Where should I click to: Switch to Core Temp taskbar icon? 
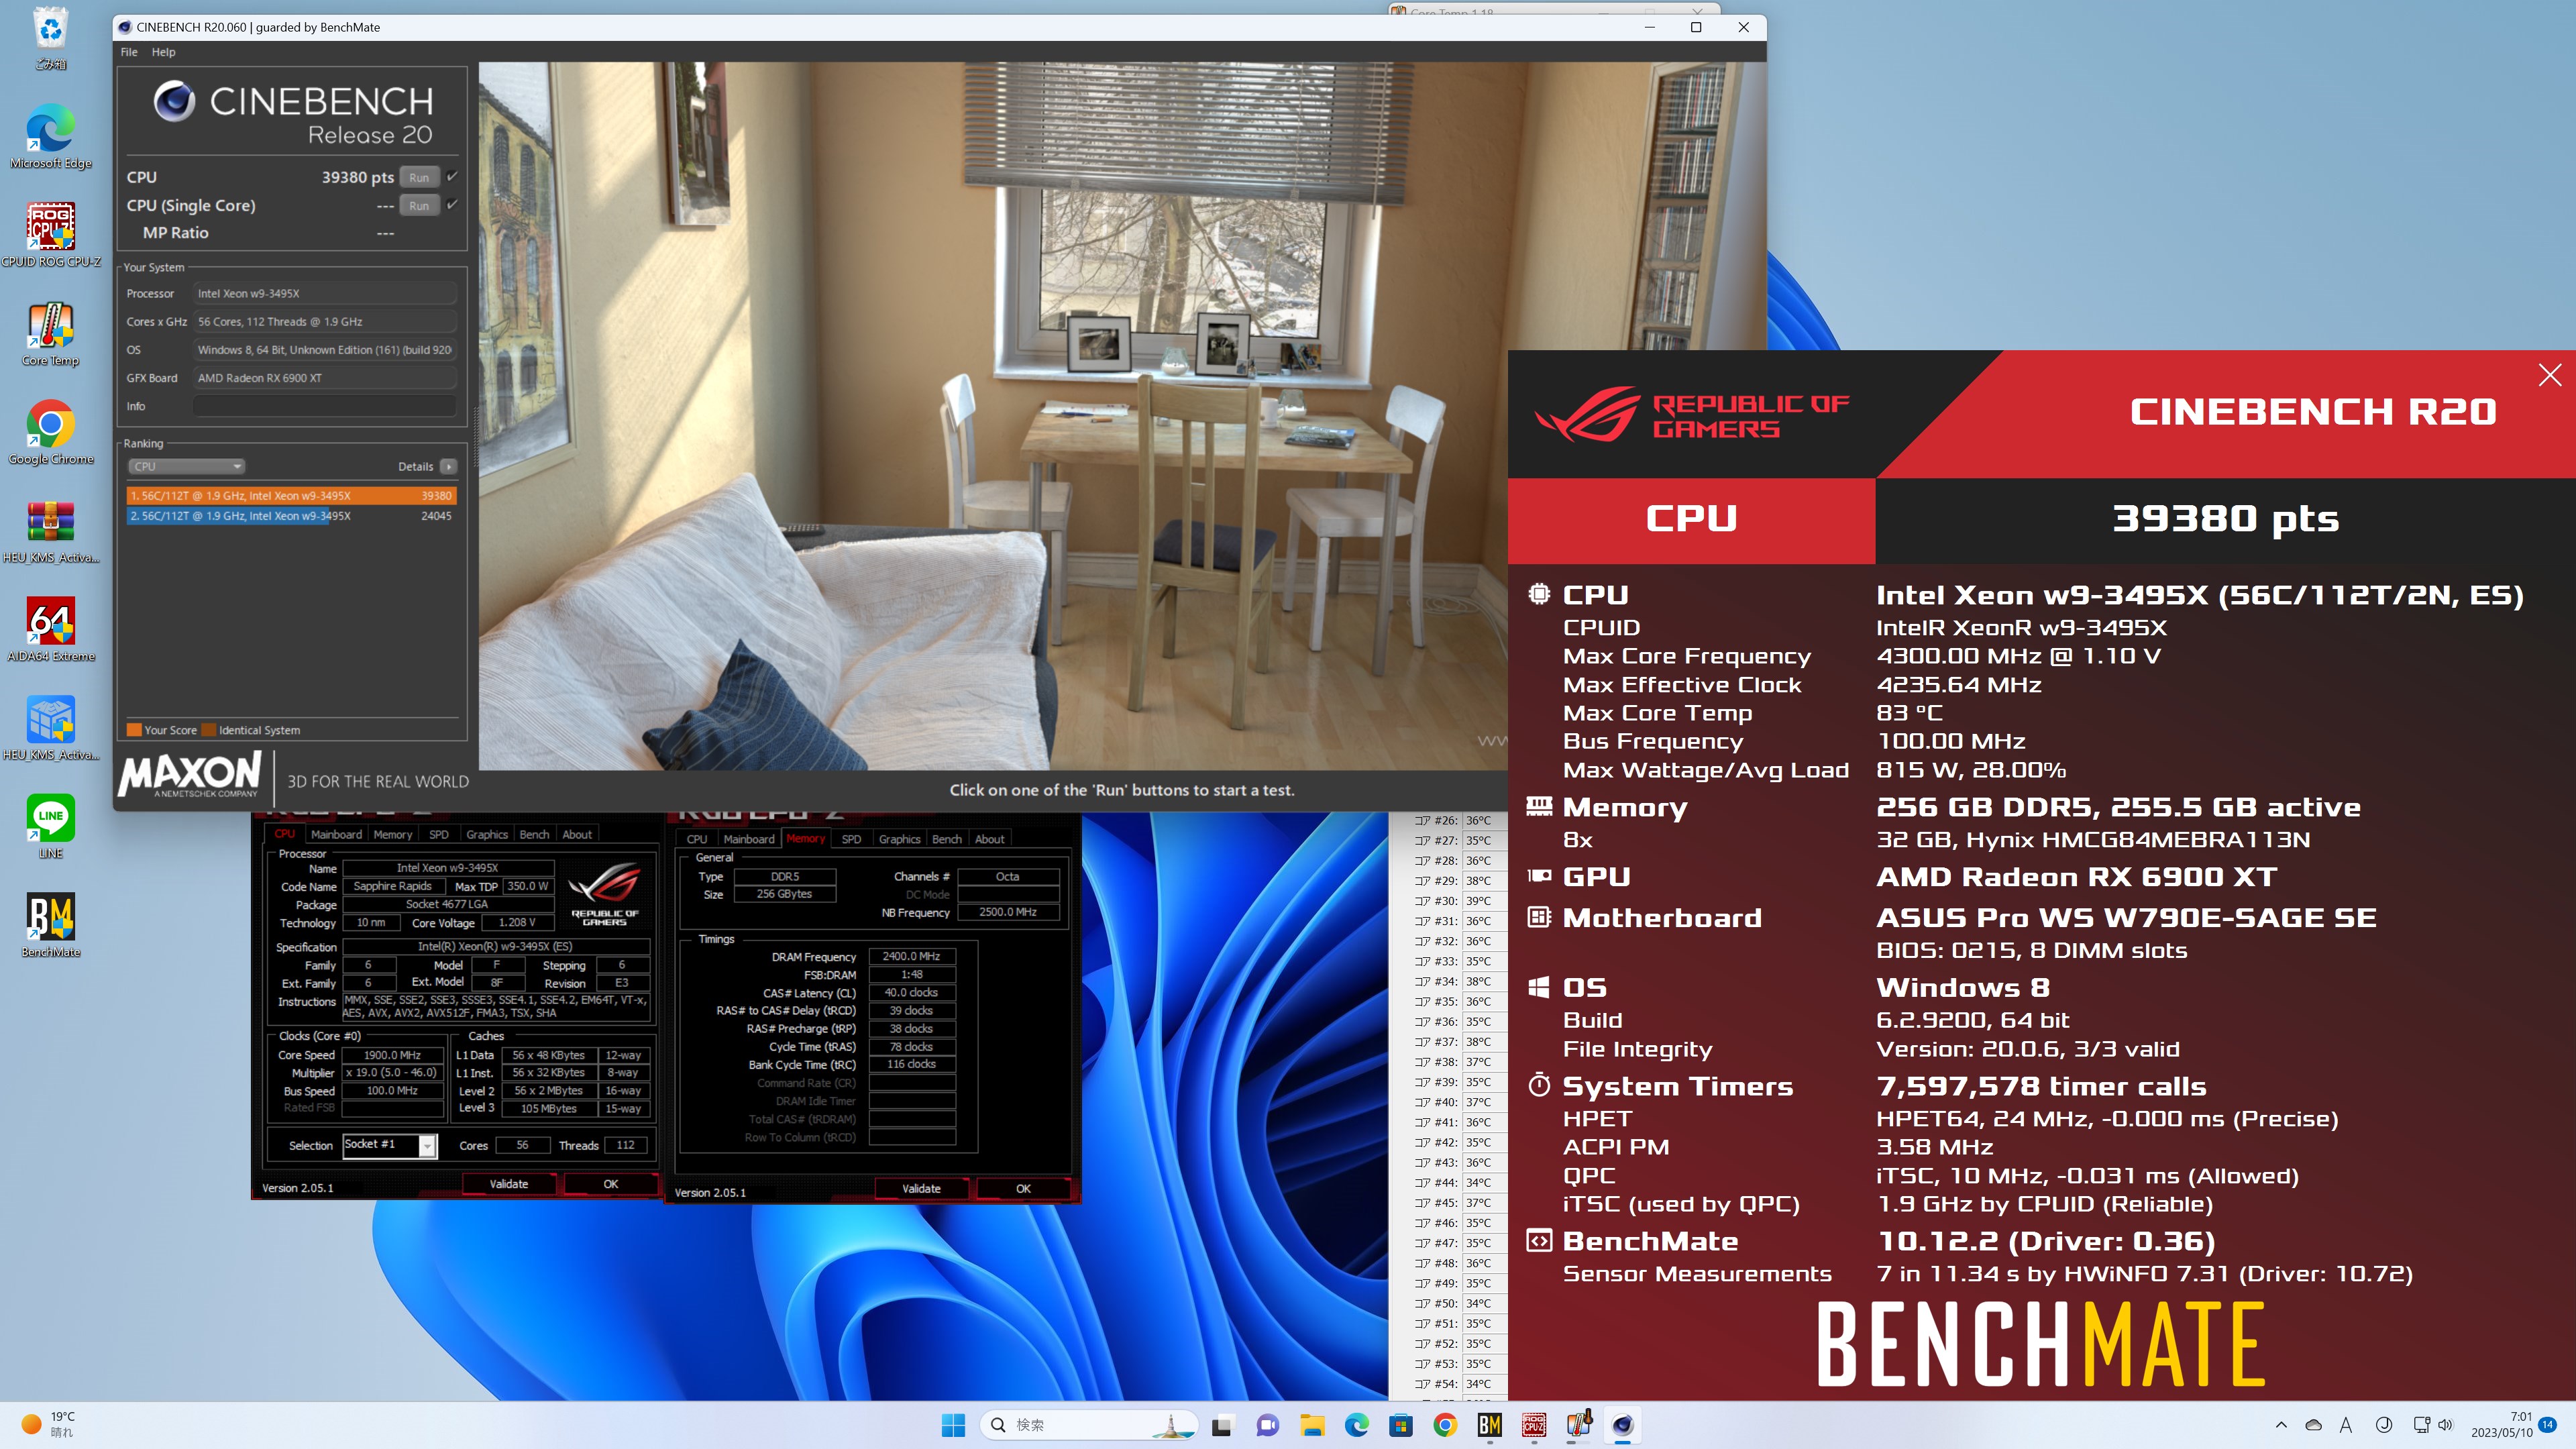(x=1579, y=1425)
